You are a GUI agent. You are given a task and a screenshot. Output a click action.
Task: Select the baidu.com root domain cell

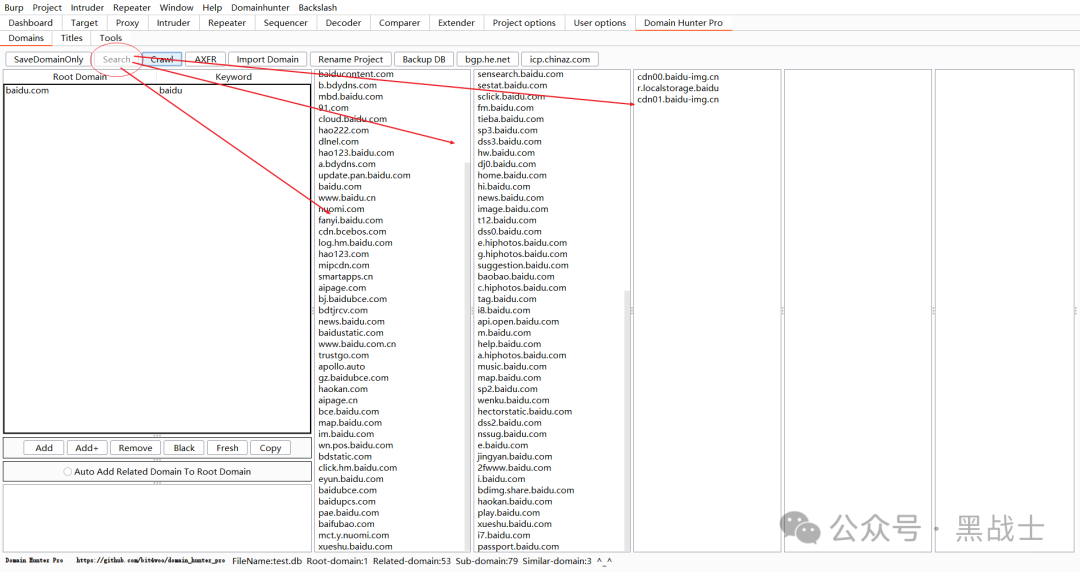coord(81,90)
